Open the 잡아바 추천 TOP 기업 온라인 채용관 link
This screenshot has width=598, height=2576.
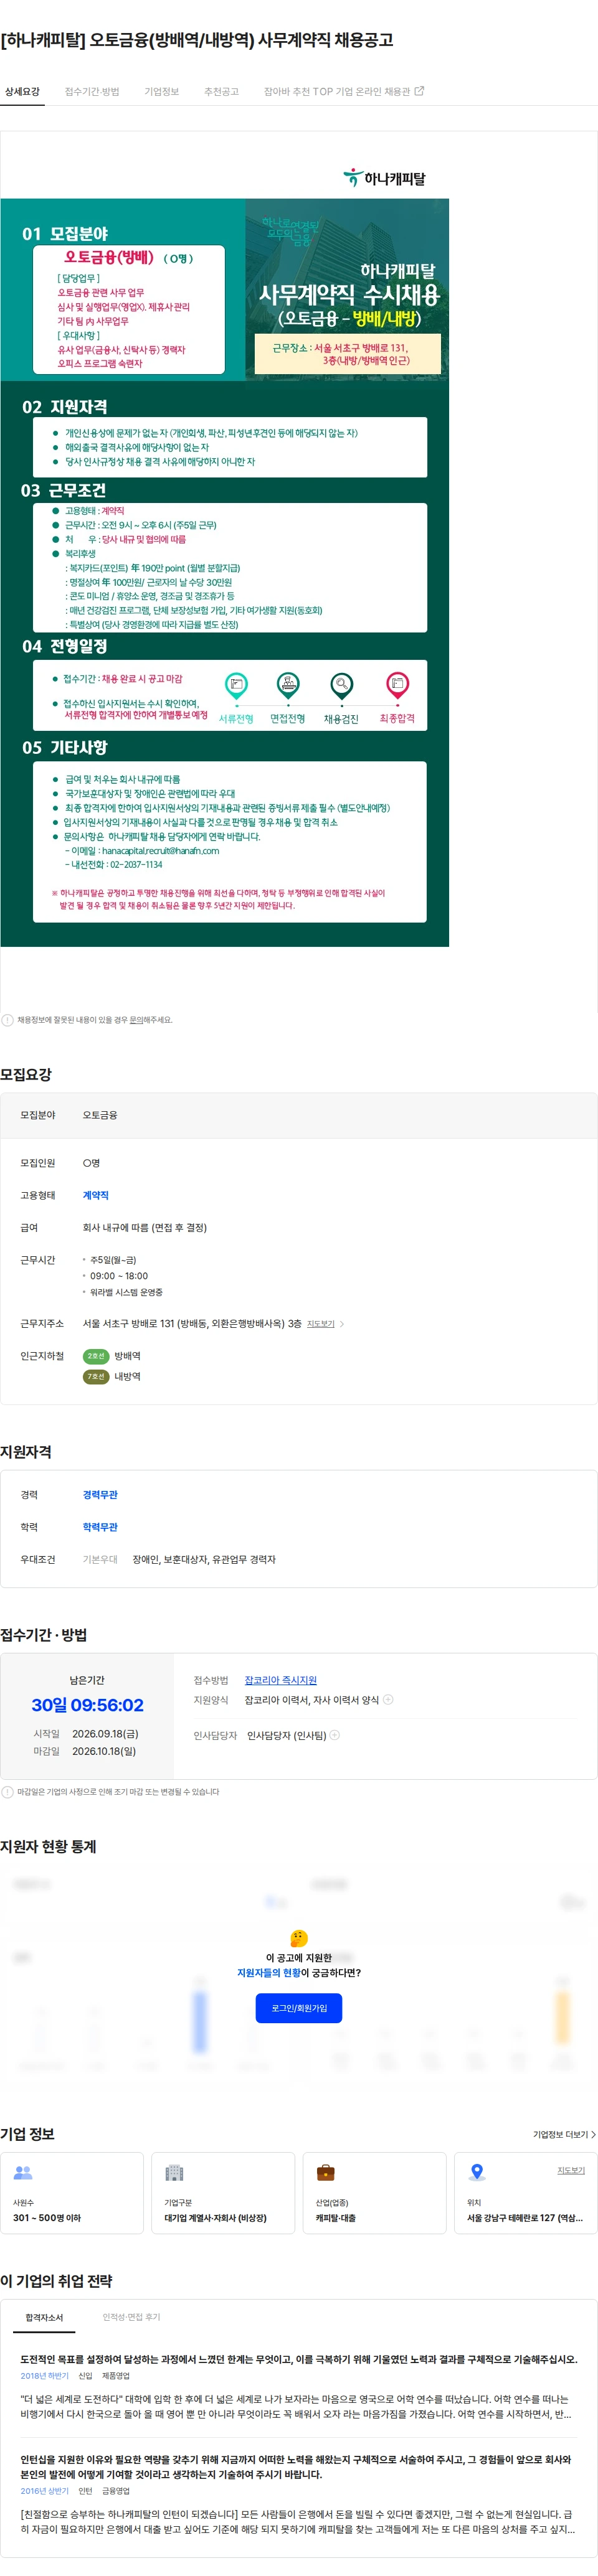coord(343,91)
